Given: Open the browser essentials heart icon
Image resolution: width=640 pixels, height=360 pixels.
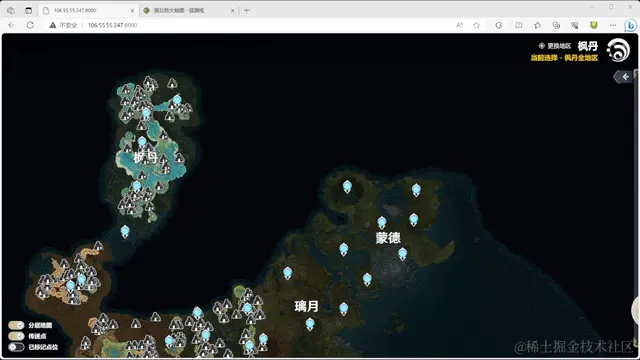Looking at the screenshot, I should point(575,25).
